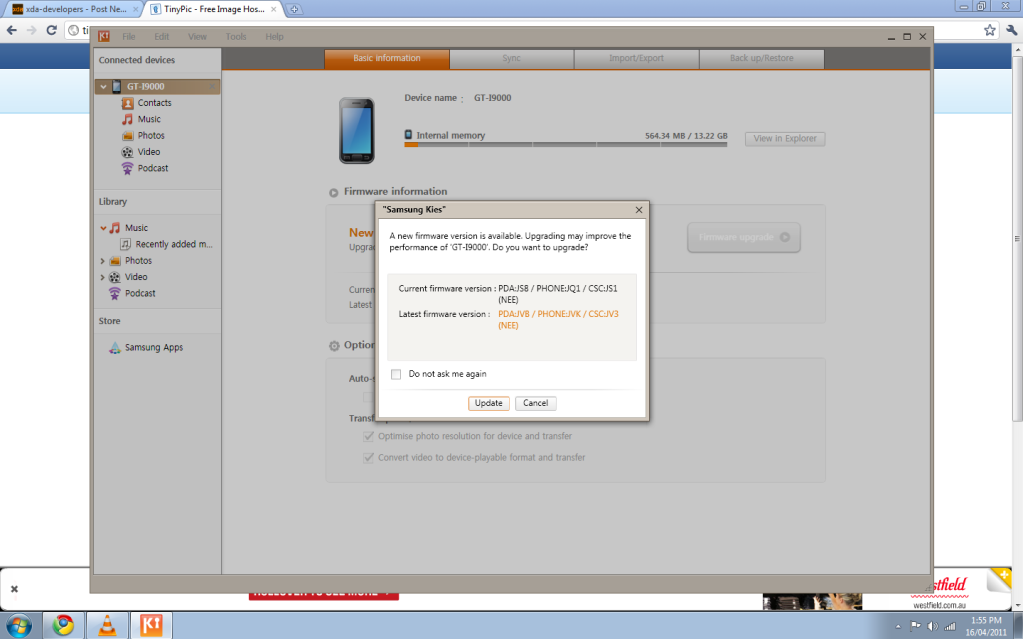Close the Samsung Kies firmware dialog
This screenshot has width=1023, height=639.
click(x=639, y=210)
